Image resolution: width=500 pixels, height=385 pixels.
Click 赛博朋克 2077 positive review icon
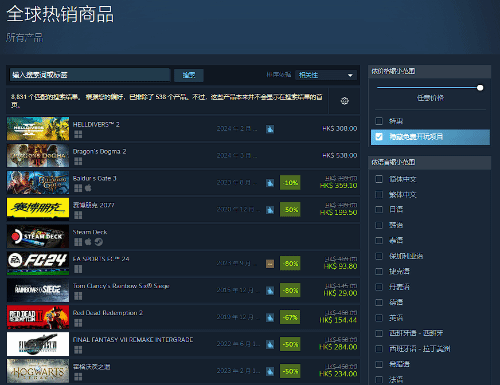pyautogui.click(x=270, y=210)
